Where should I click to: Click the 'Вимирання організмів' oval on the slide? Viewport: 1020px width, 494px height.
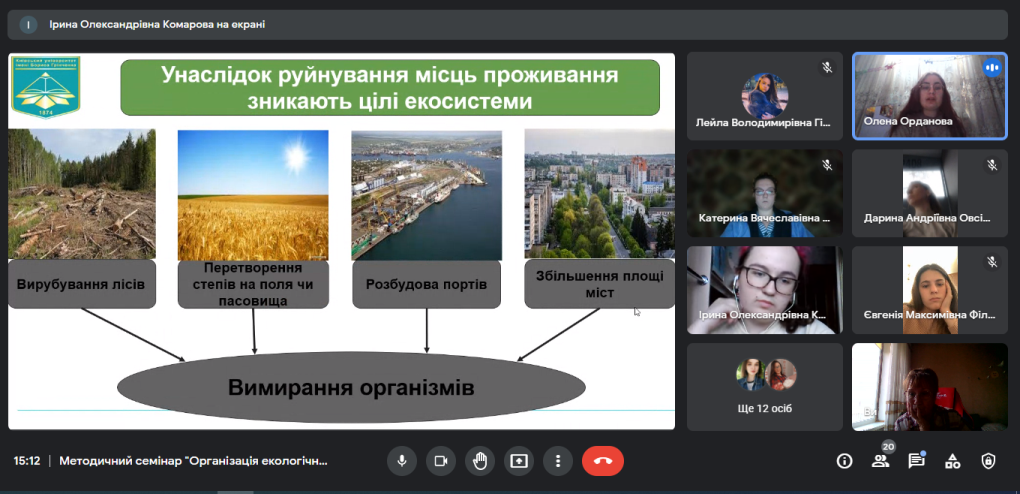[x=350, y=387]
